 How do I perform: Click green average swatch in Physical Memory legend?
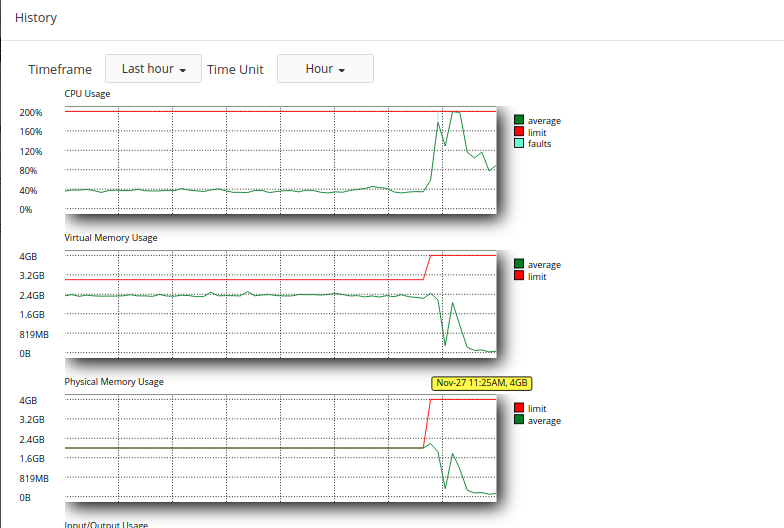519,419
